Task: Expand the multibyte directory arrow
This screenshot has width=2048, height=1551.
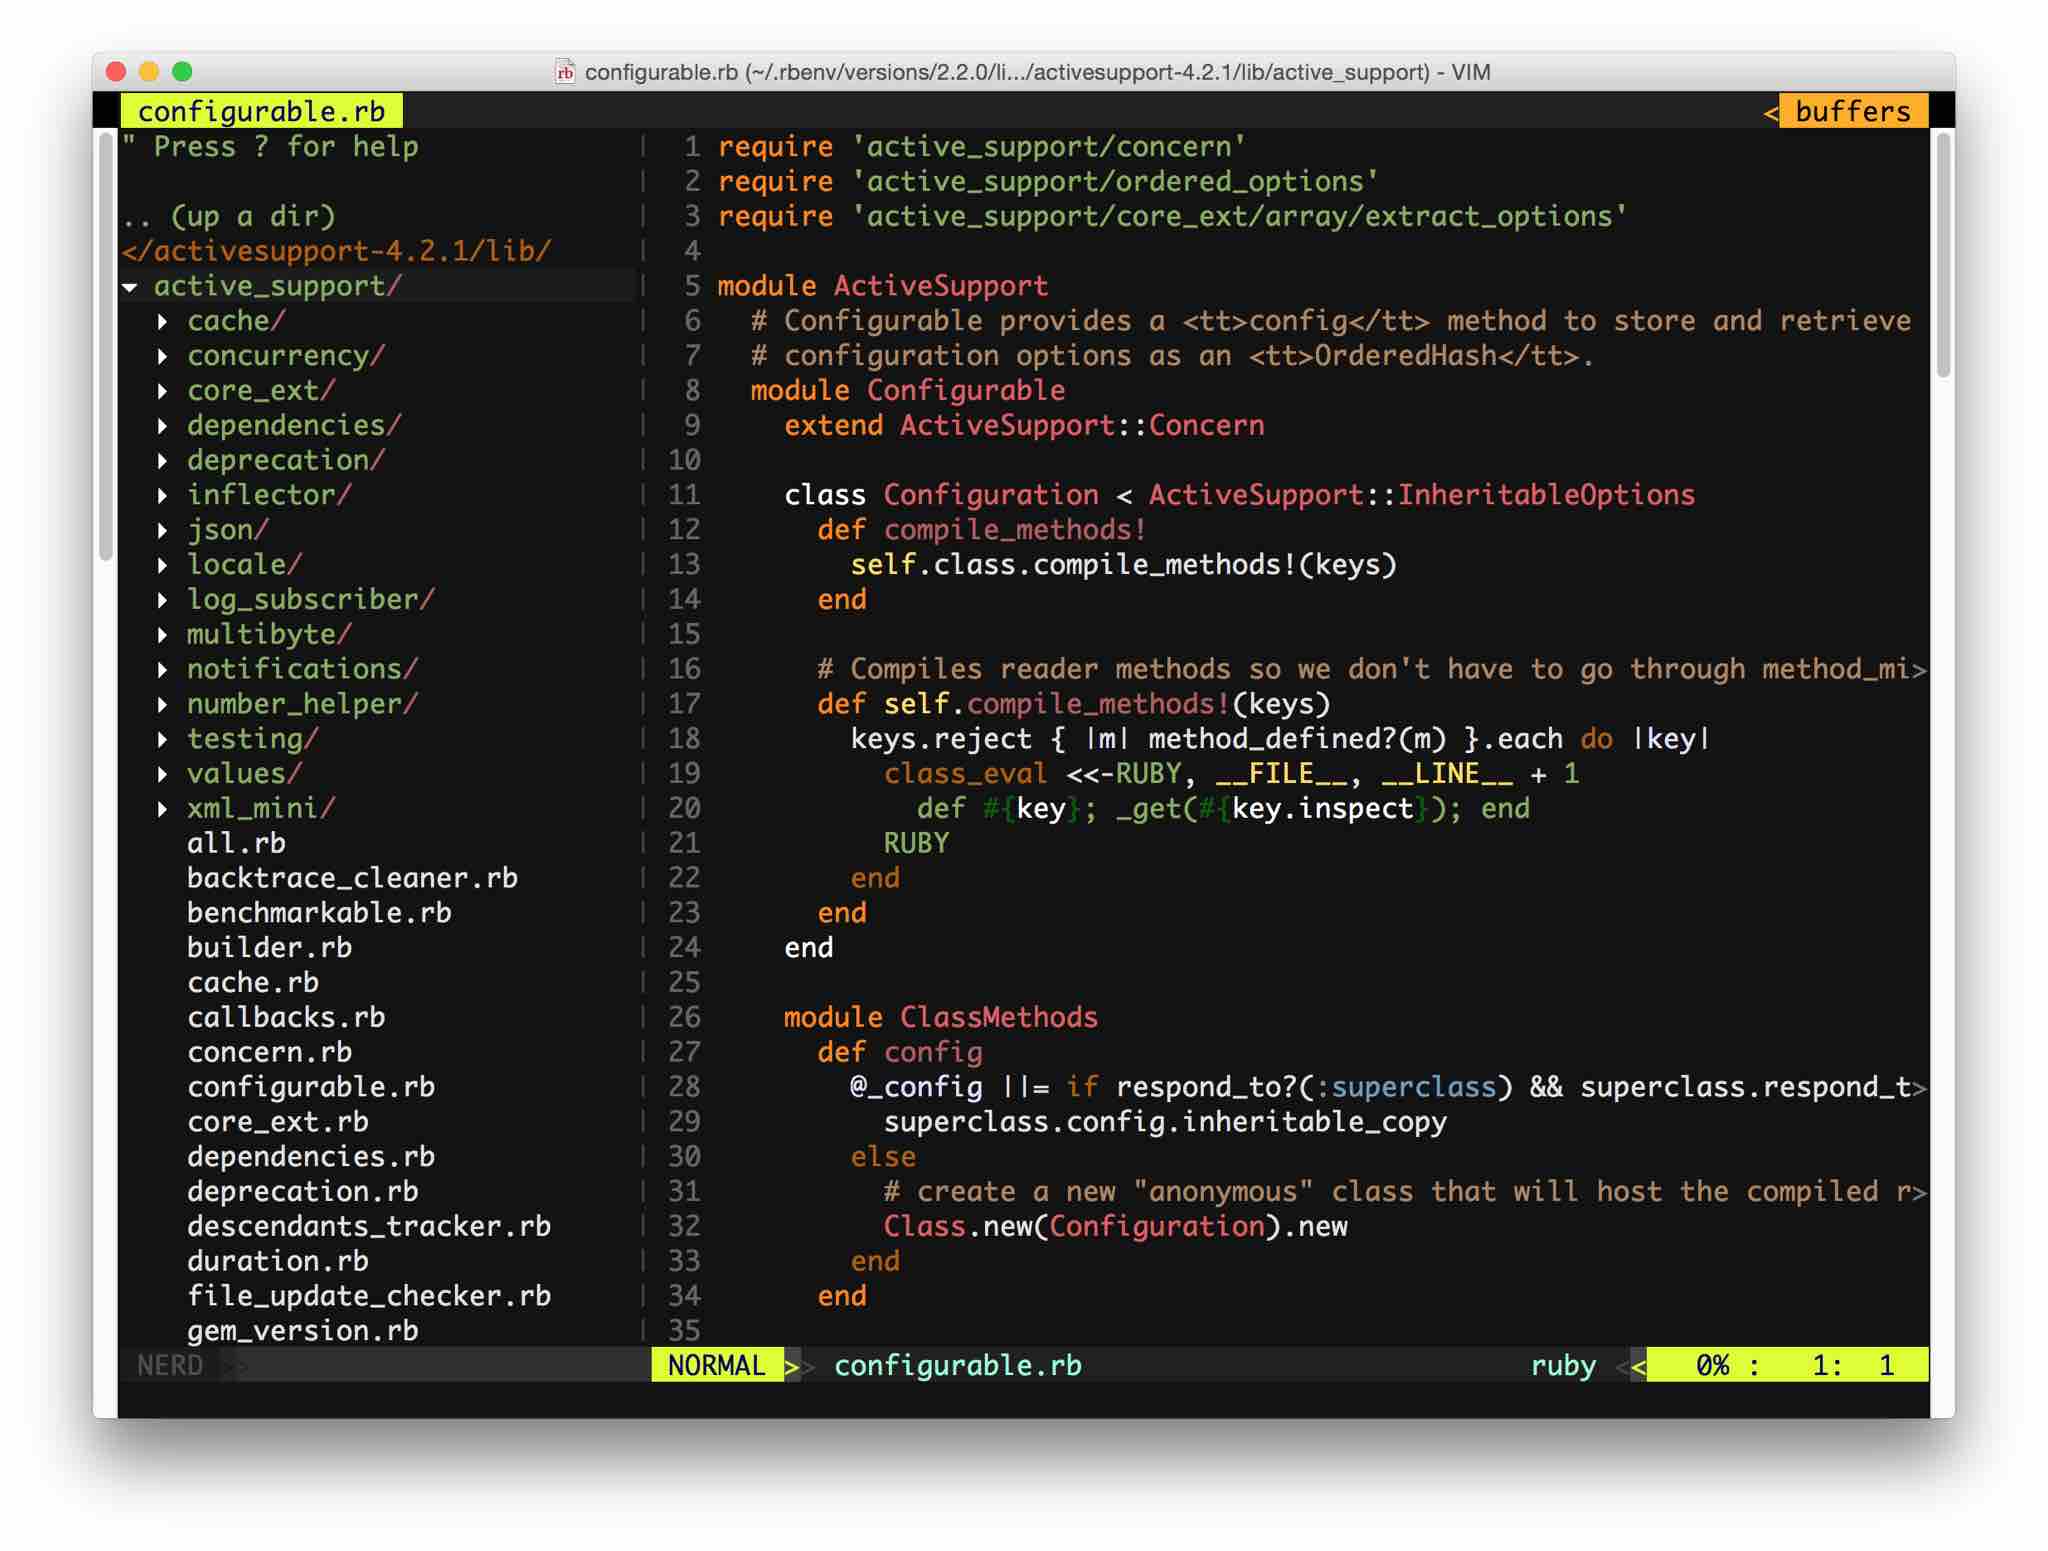Action: tap(162, 635)
